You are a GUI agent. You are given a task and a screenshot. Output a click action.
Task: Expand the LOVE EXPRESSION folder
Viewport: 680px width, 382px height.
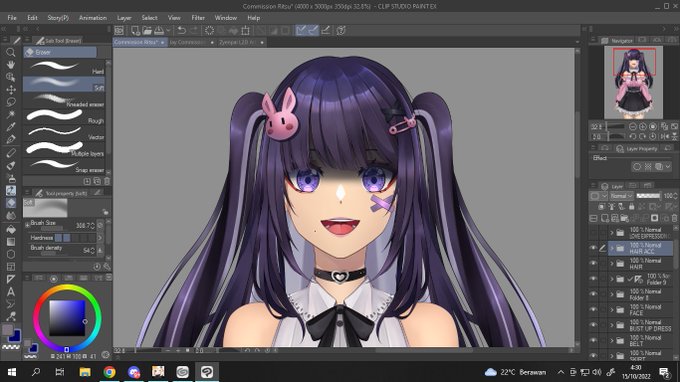coord(612,233)
